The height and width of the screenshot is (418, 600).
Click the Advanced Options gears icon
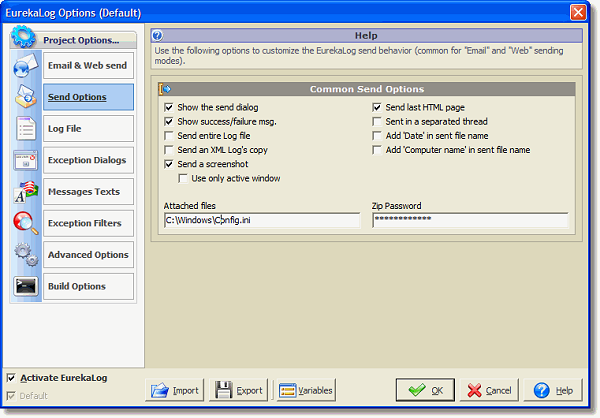(26, 255)
